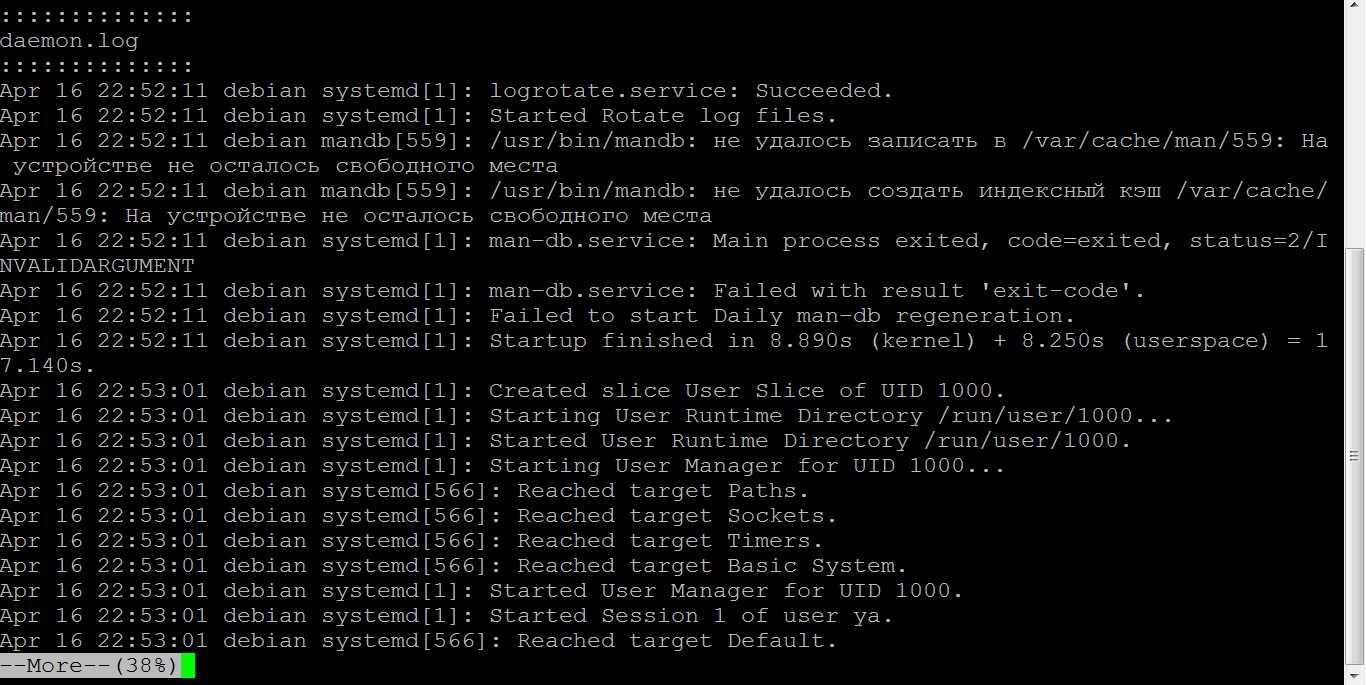This screenshot has height=685, width=1366.
Task: Click the mandb[559] 'не удалось записать' error line
Action: click(x=664, y=153)
